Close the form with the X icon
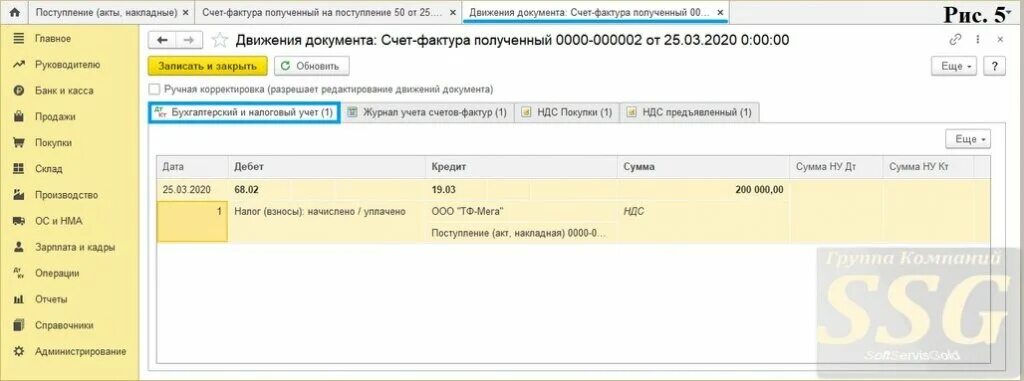 tap(1000, 39)
